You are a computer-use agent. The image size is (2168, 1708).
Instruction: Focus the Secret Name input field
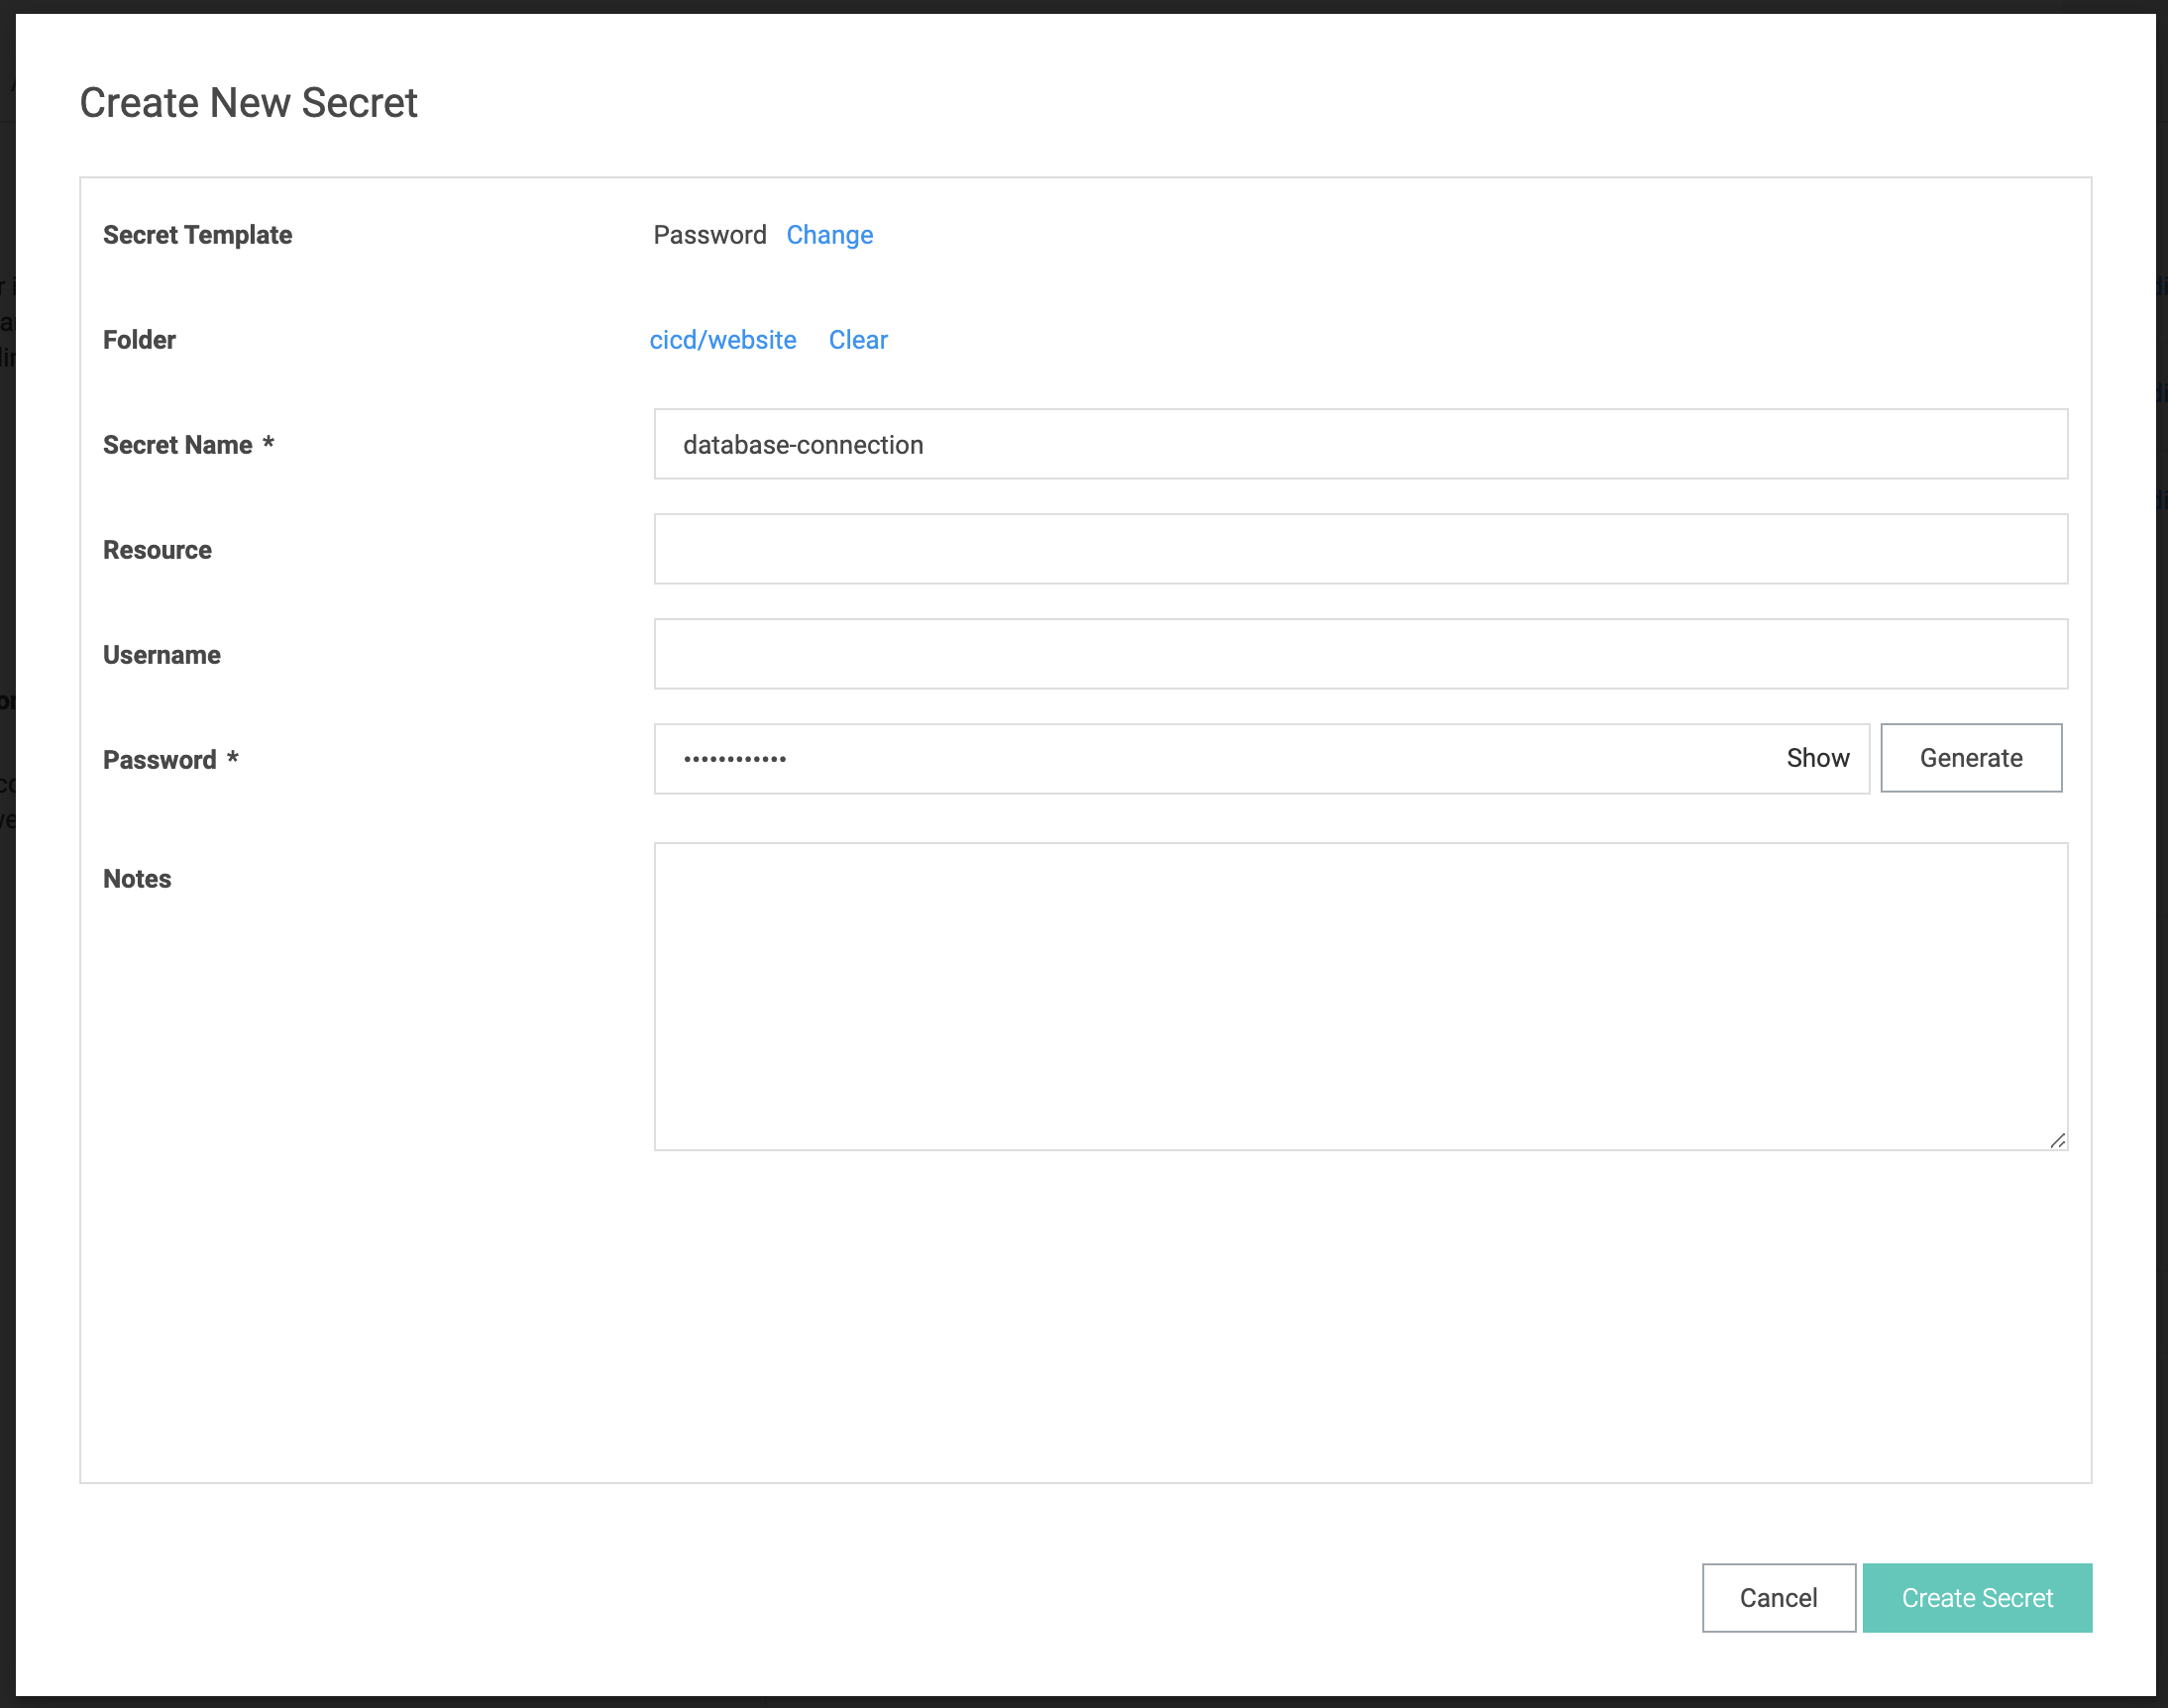point(1360,444)
